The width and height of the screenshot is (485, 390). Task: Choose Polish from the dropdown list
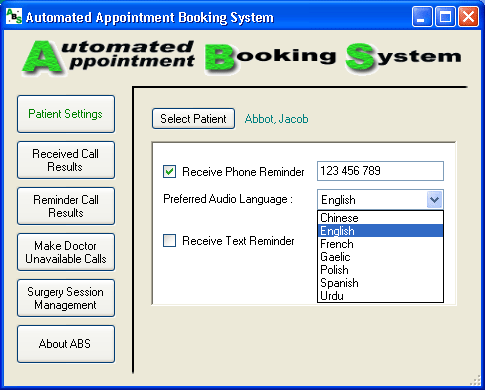380,270
